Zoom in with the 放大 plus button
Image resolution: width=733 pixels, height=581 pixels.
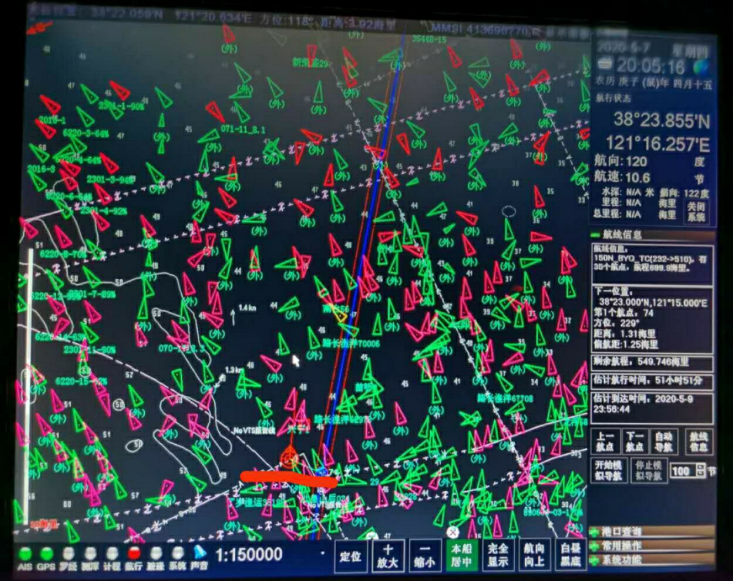coord(388,556)
